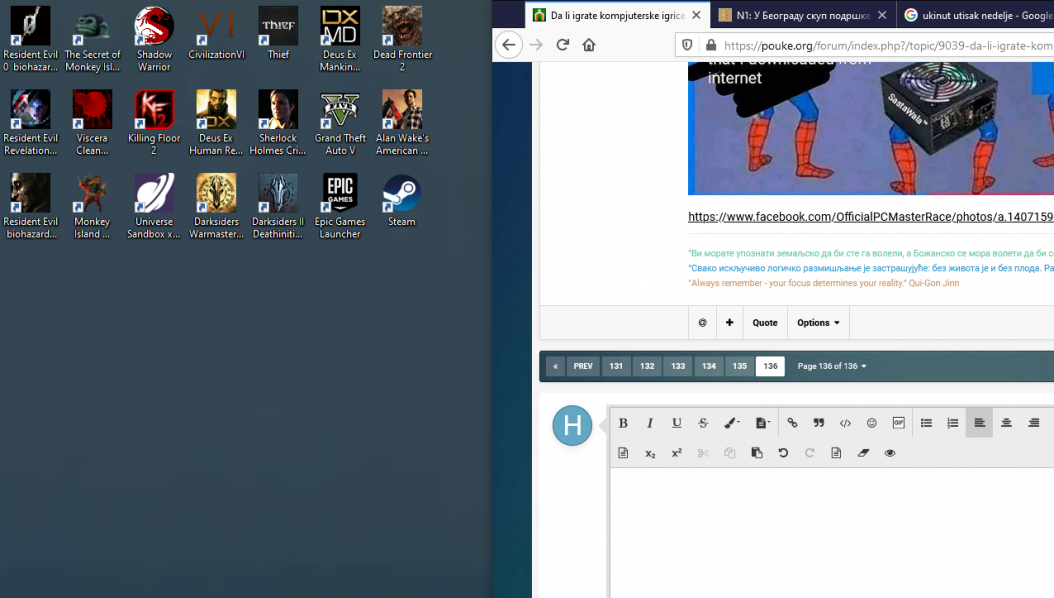The image size is (1054, 598).
Task: Open page 133 of the topic
Action: (678, 366)
